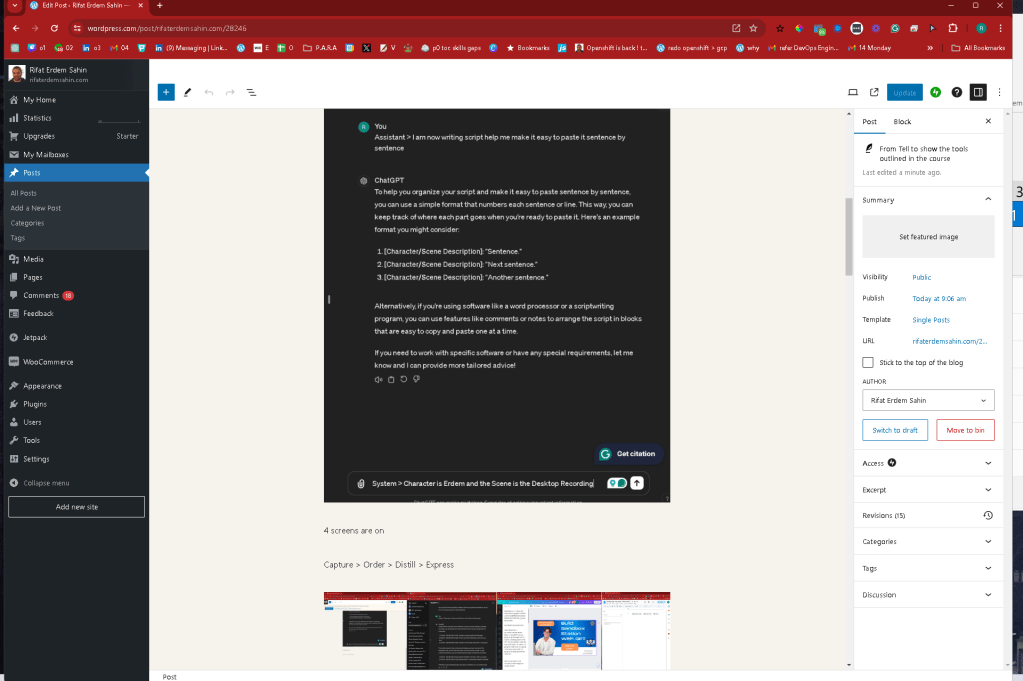The image size is (1023, 681).
Task: Click the regenerate icon in chat image
Action: click(404, 379)
